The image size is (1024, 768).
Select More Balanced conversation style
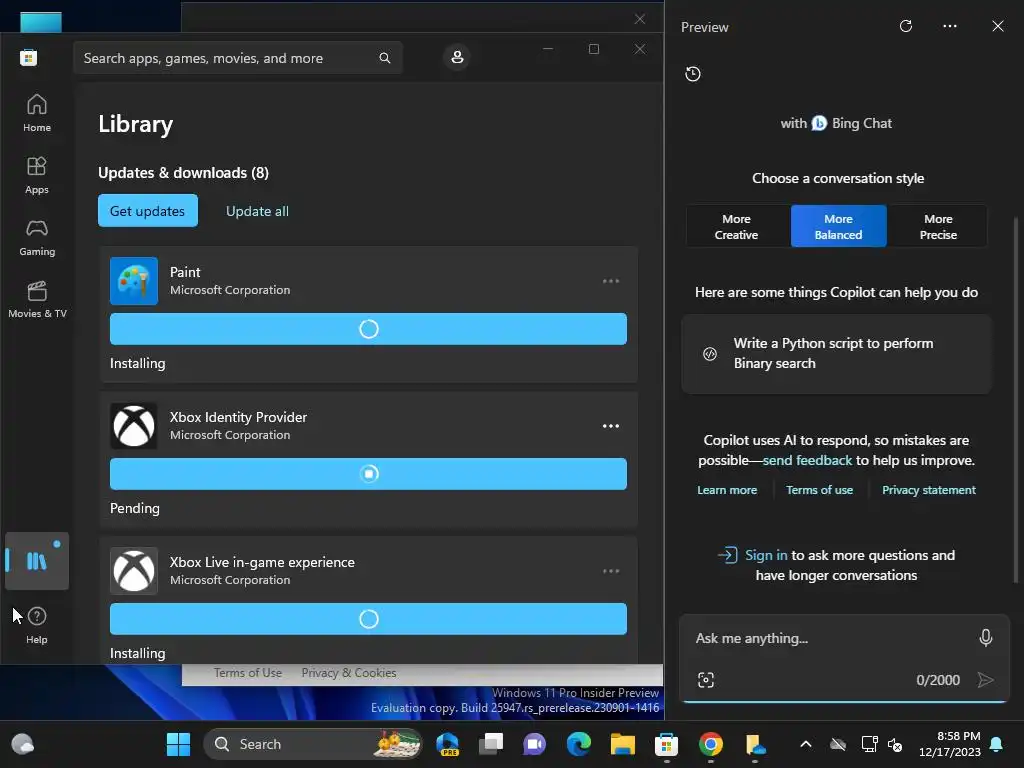pyautogui.click(x=838, y=227)
